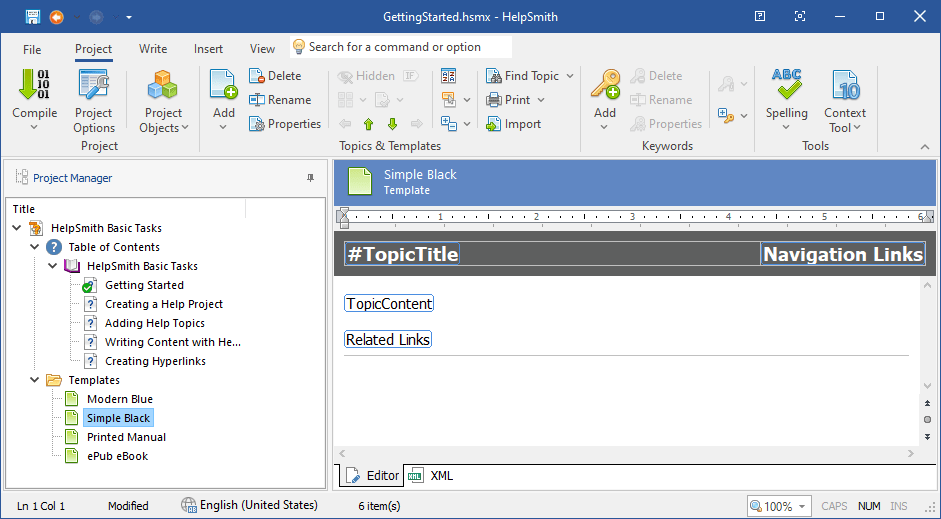Collapse the HelpSmith Basic Tasks book node
Image resolution: width=941 pixels, height=519 pixels.
tap(53, 266)
